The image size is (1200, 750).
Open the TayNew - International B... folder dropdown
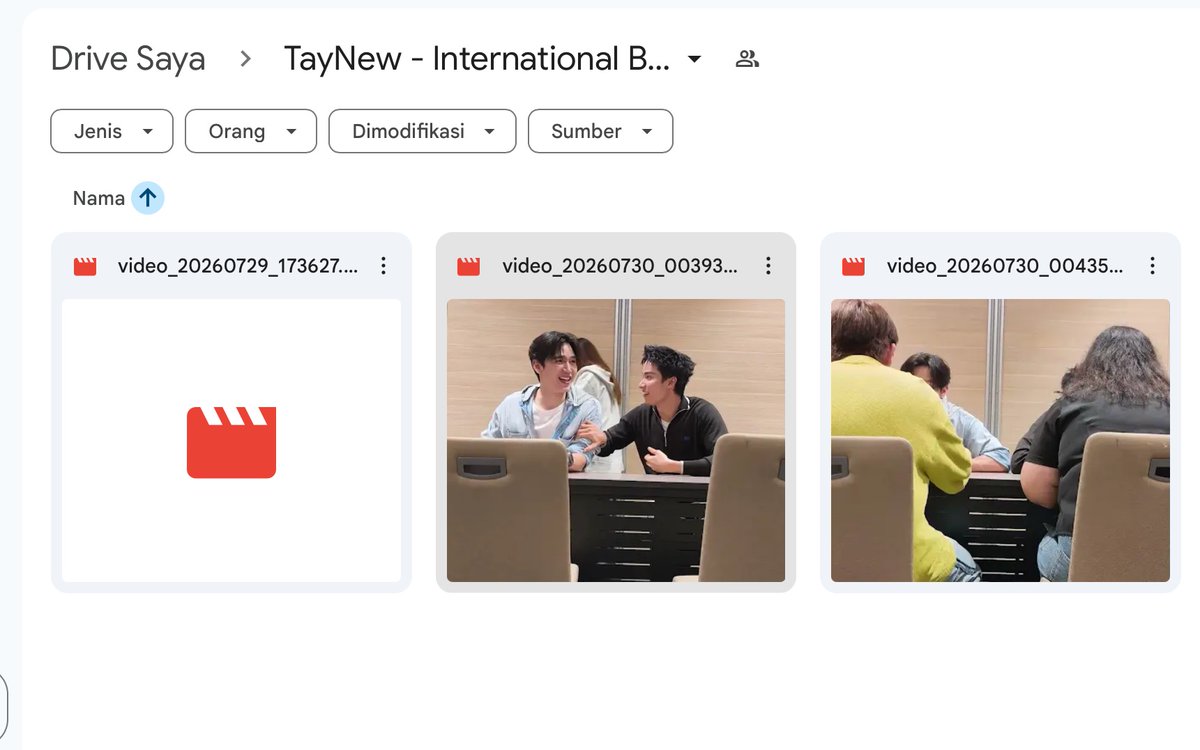click(x=694, y=59)
